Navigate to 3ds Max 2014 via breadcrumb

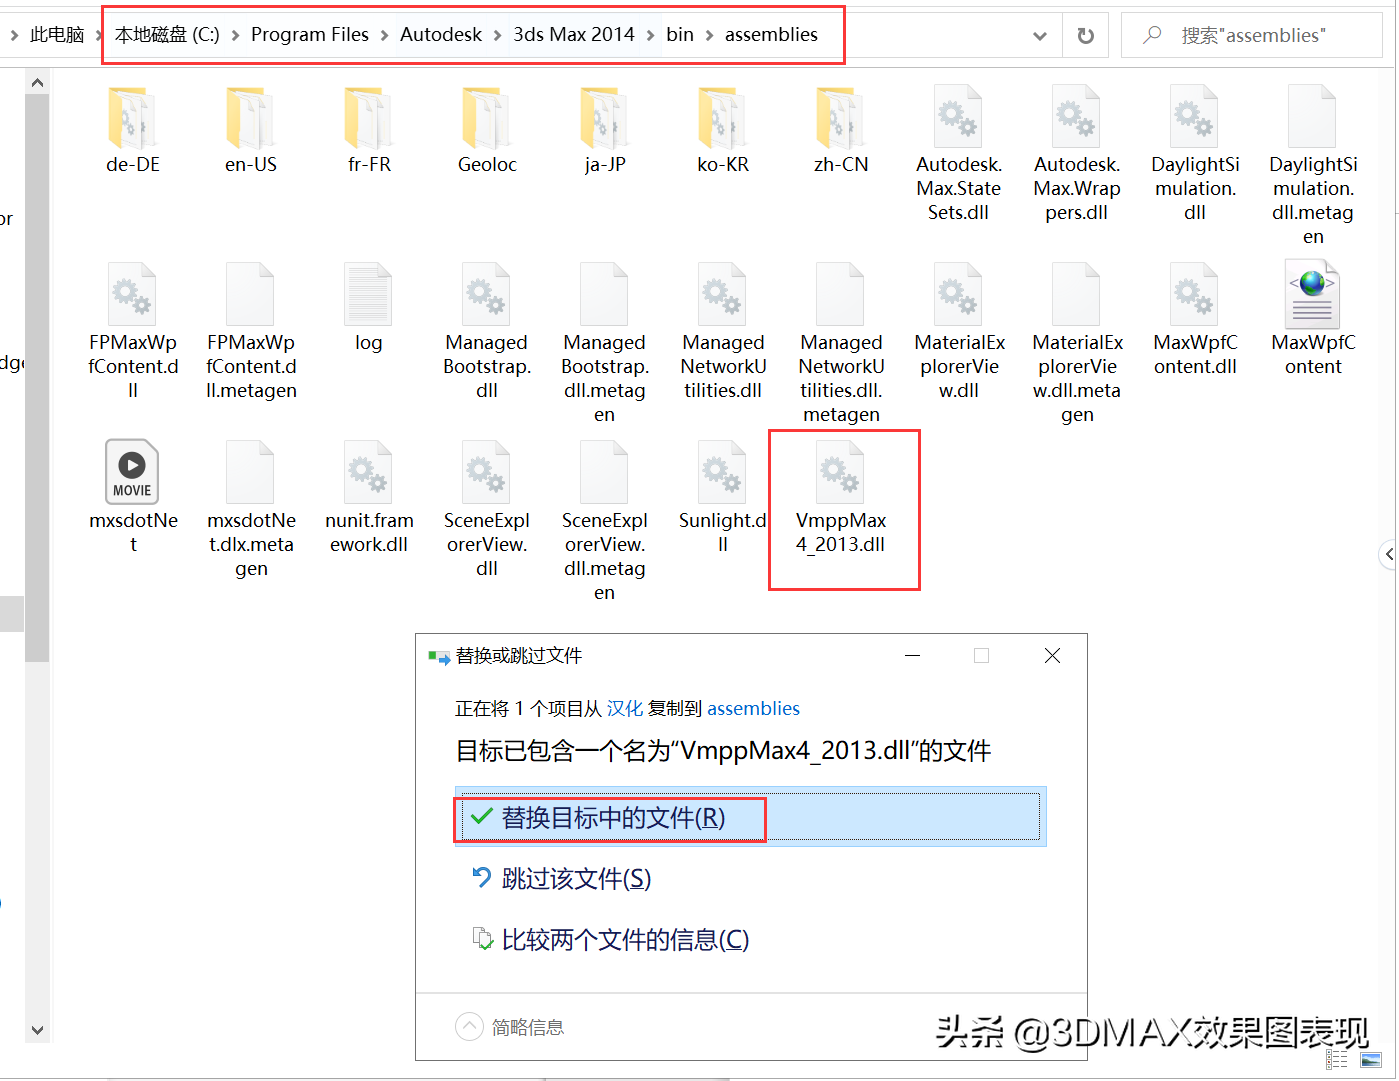574,34
